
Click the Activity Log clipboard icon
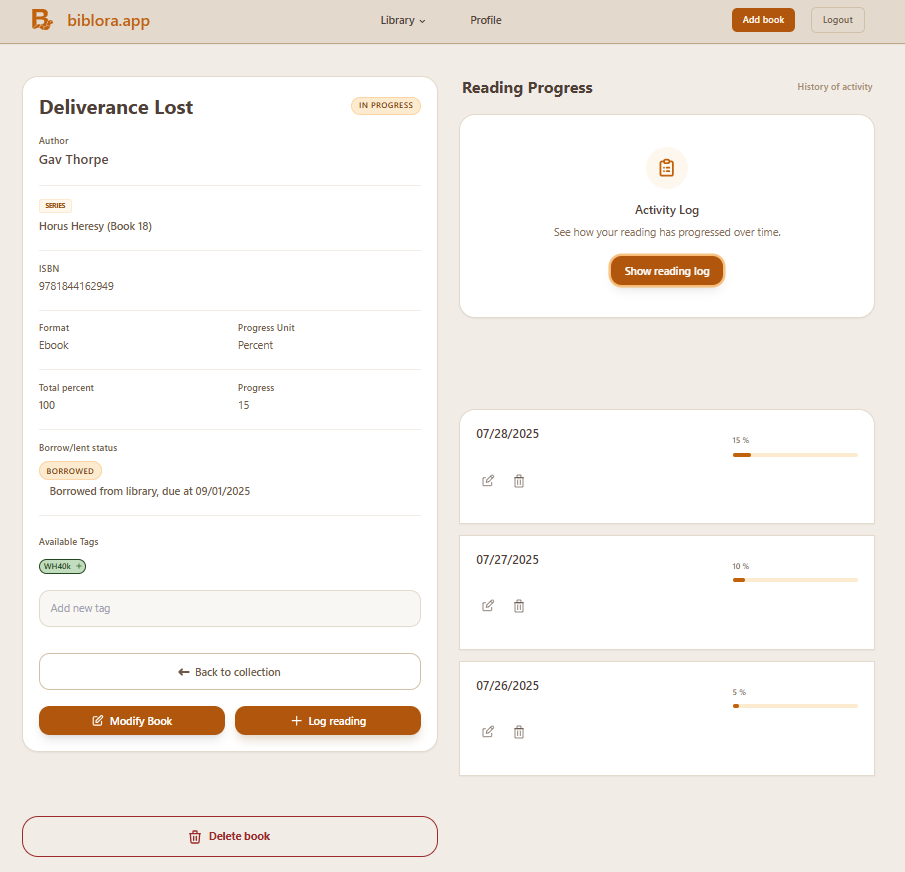(667, 168)
